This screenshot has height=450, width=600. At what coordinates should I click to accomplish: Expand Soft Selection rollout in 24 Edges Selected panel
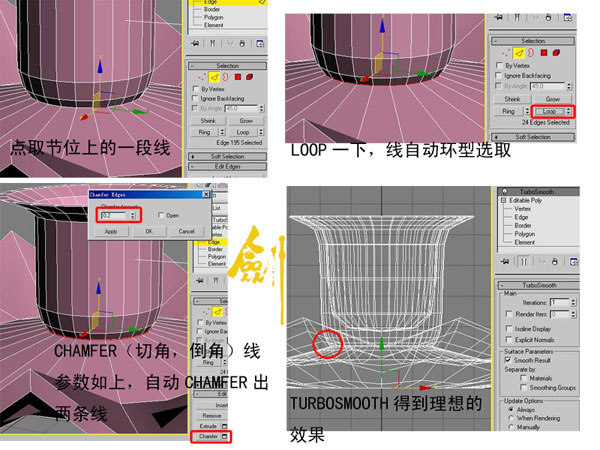[533, 137]
